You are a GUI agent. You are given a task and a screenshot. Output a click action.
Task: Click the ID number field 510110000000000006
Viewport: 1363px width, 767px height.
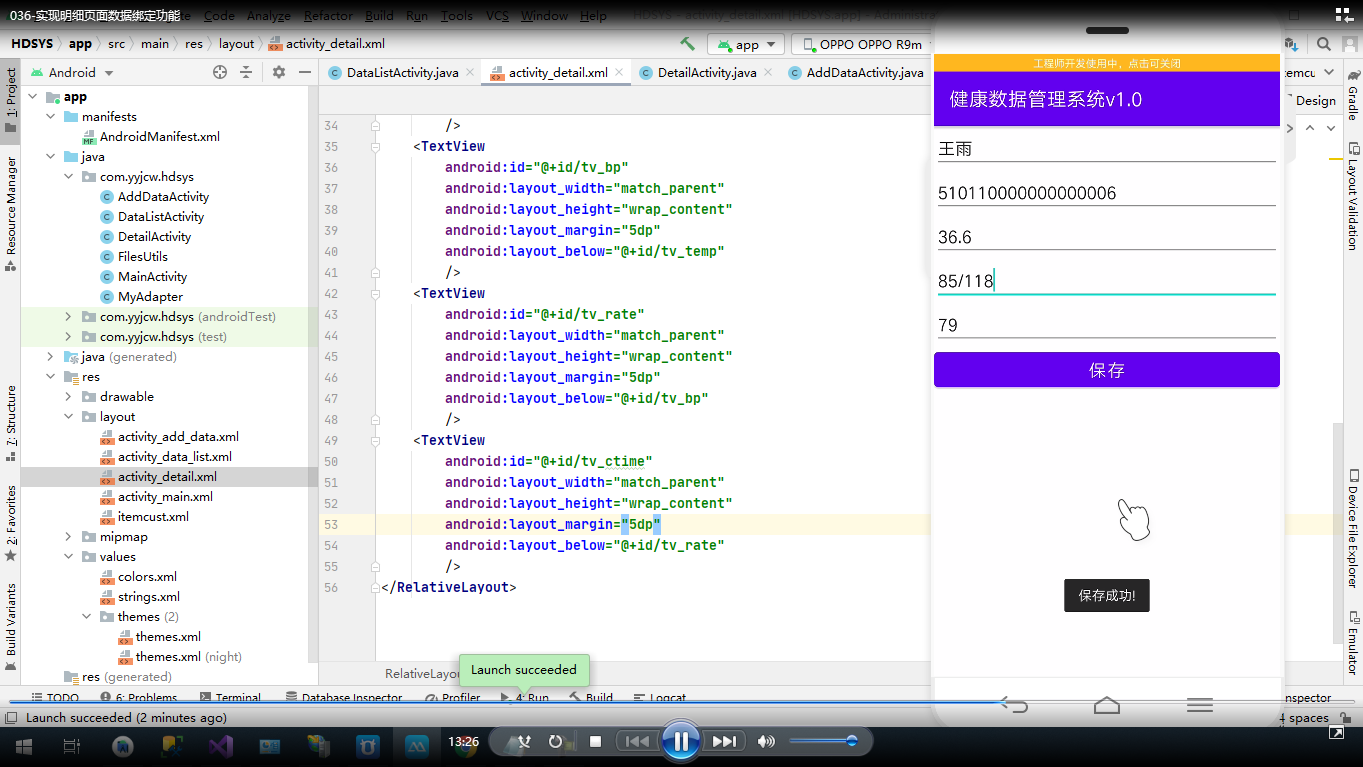[1106, 193]
